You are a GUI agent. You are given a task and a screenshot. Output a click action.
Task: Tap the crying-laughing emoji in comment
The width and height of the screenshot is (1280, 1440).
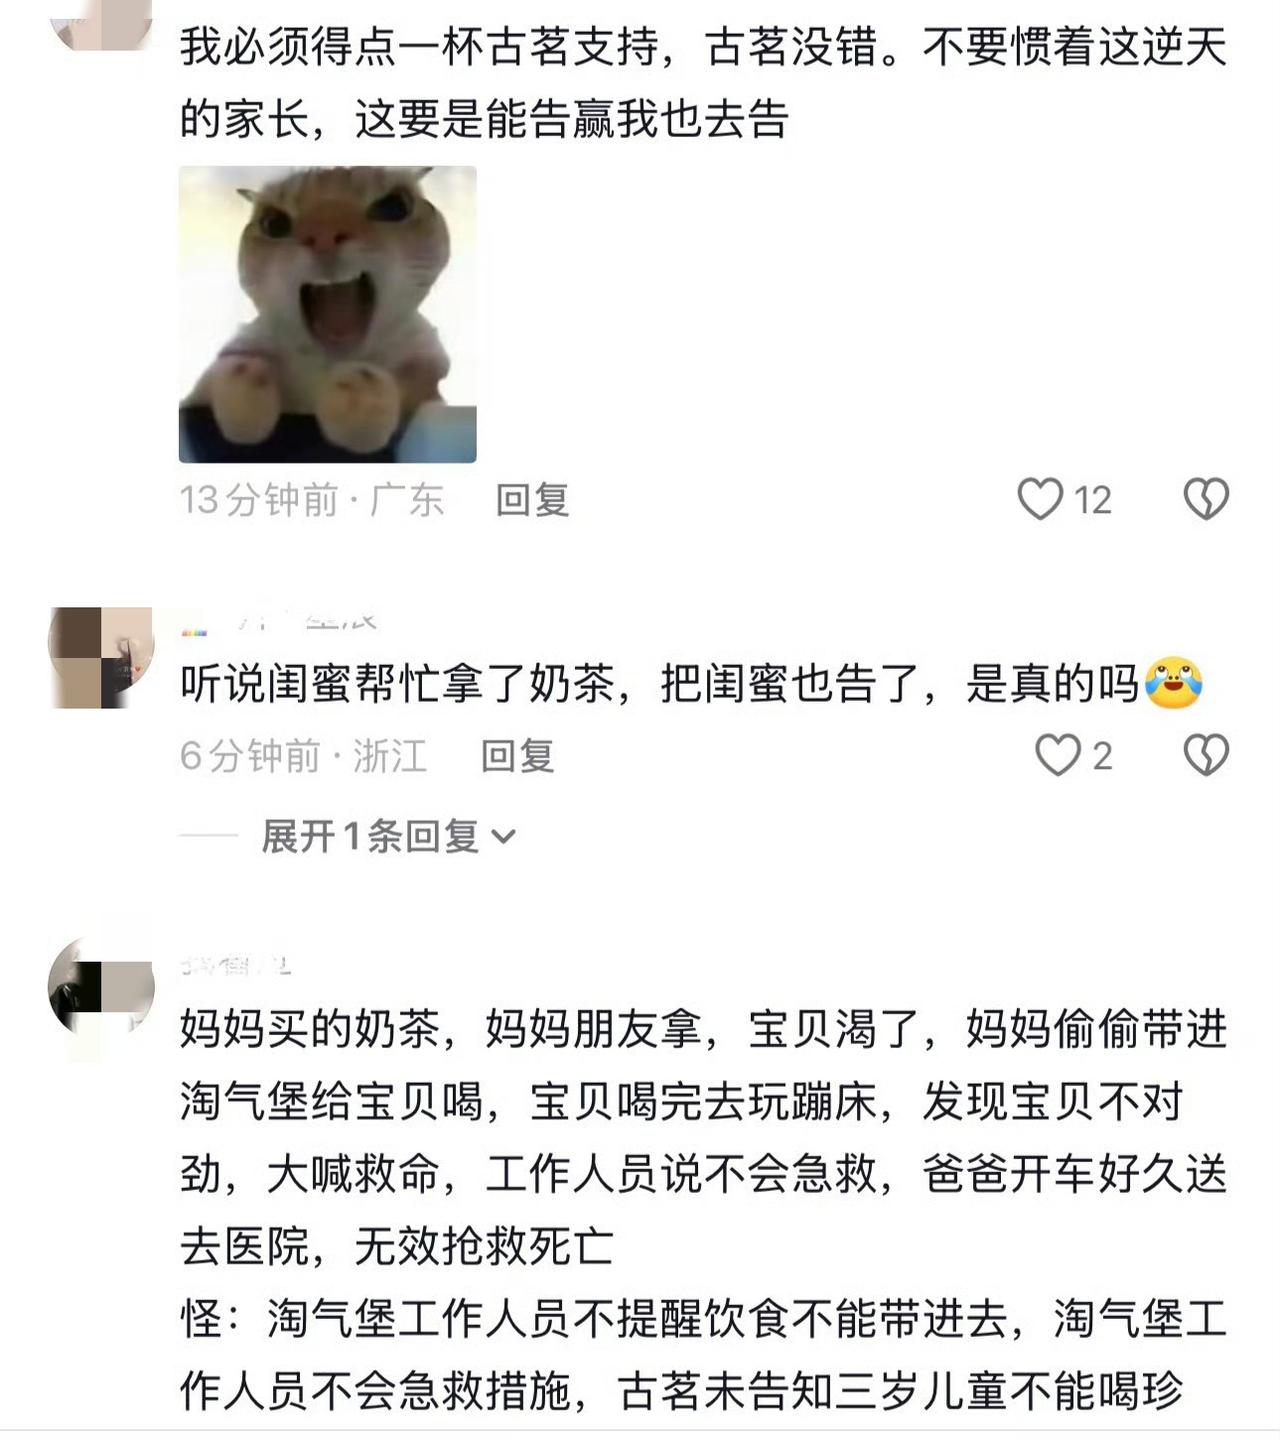pyautogui.click(x=1173, y=684)
